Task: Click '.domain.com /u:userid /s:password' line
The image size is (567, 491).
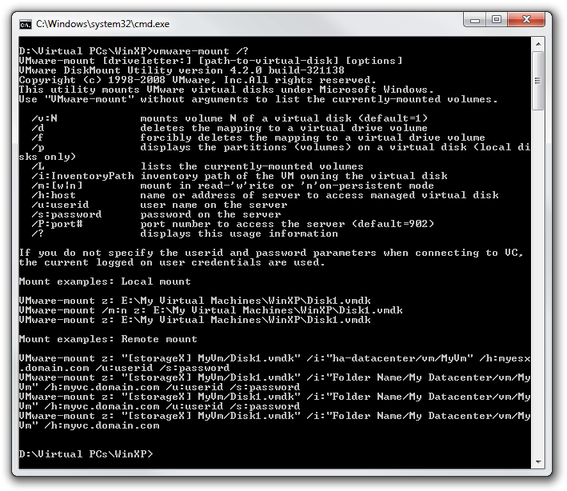Action: 124,368
